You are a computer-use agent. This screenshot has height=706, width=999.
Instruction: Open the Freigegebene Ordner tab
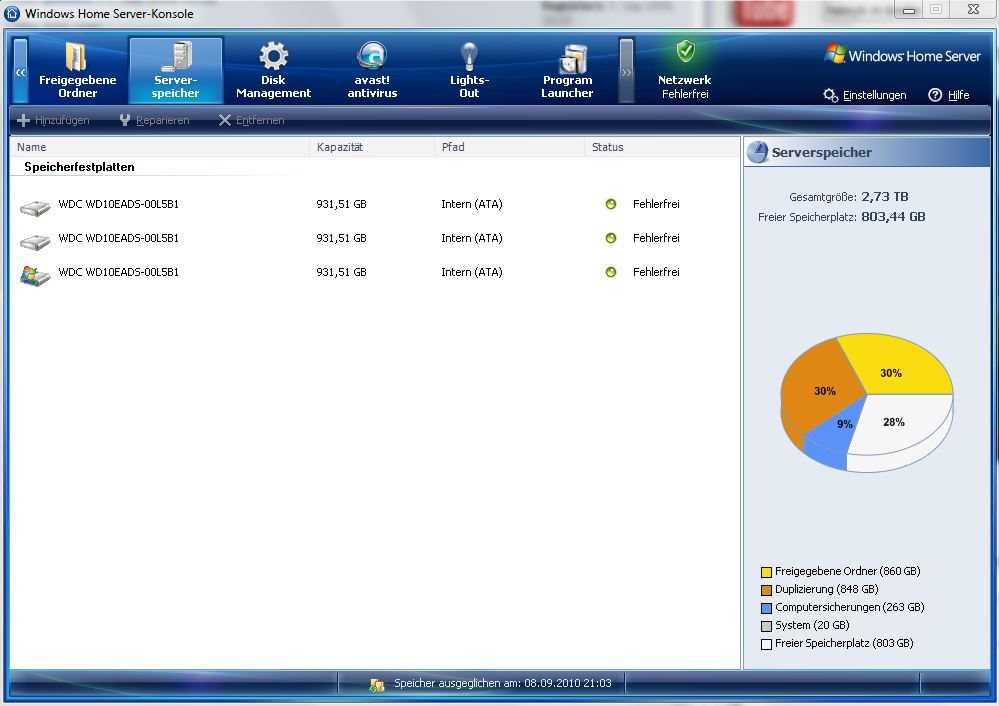(x=77, y=70)
